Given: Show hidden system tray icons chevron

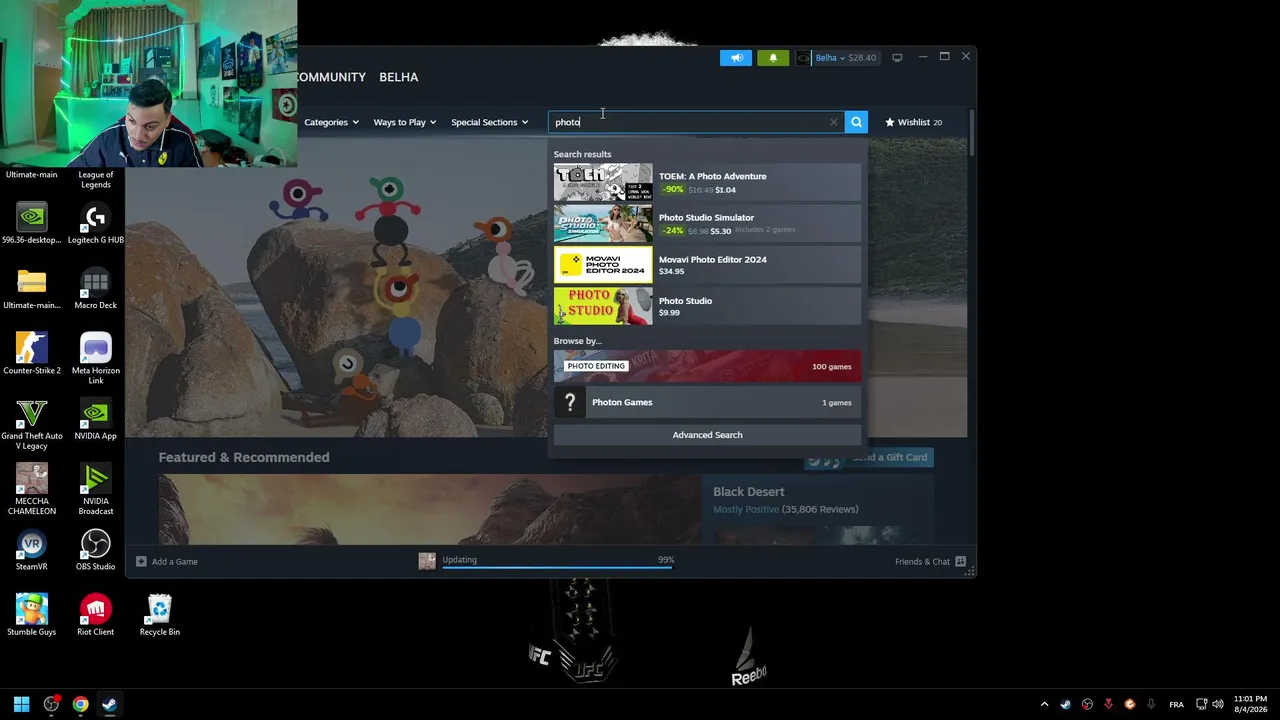Looking at the screenshot, I should pos(1044,704).
